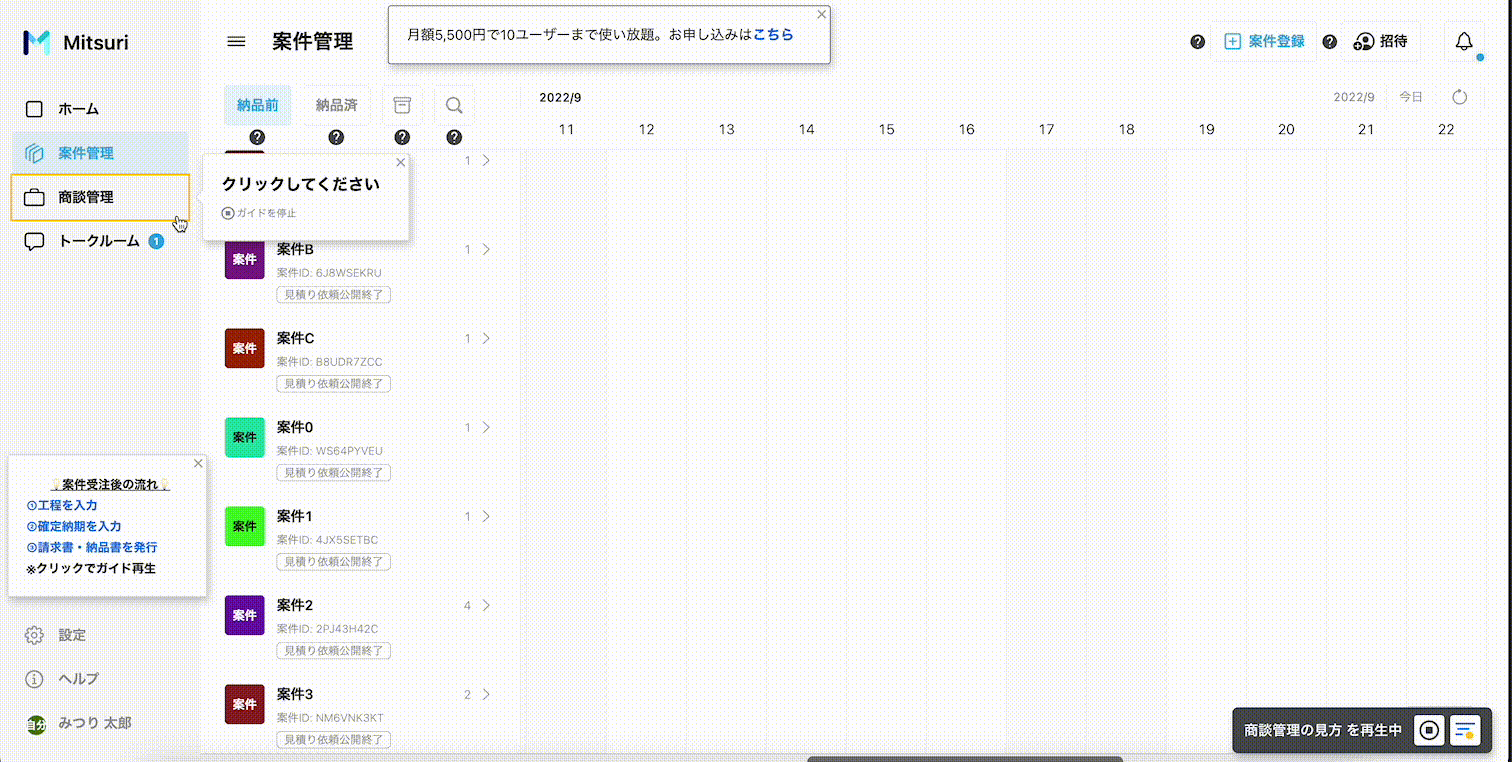The height and width of the screenshot is (762, 1512).
Task: Close the pricing banner popup
Action: coord(821,15)
